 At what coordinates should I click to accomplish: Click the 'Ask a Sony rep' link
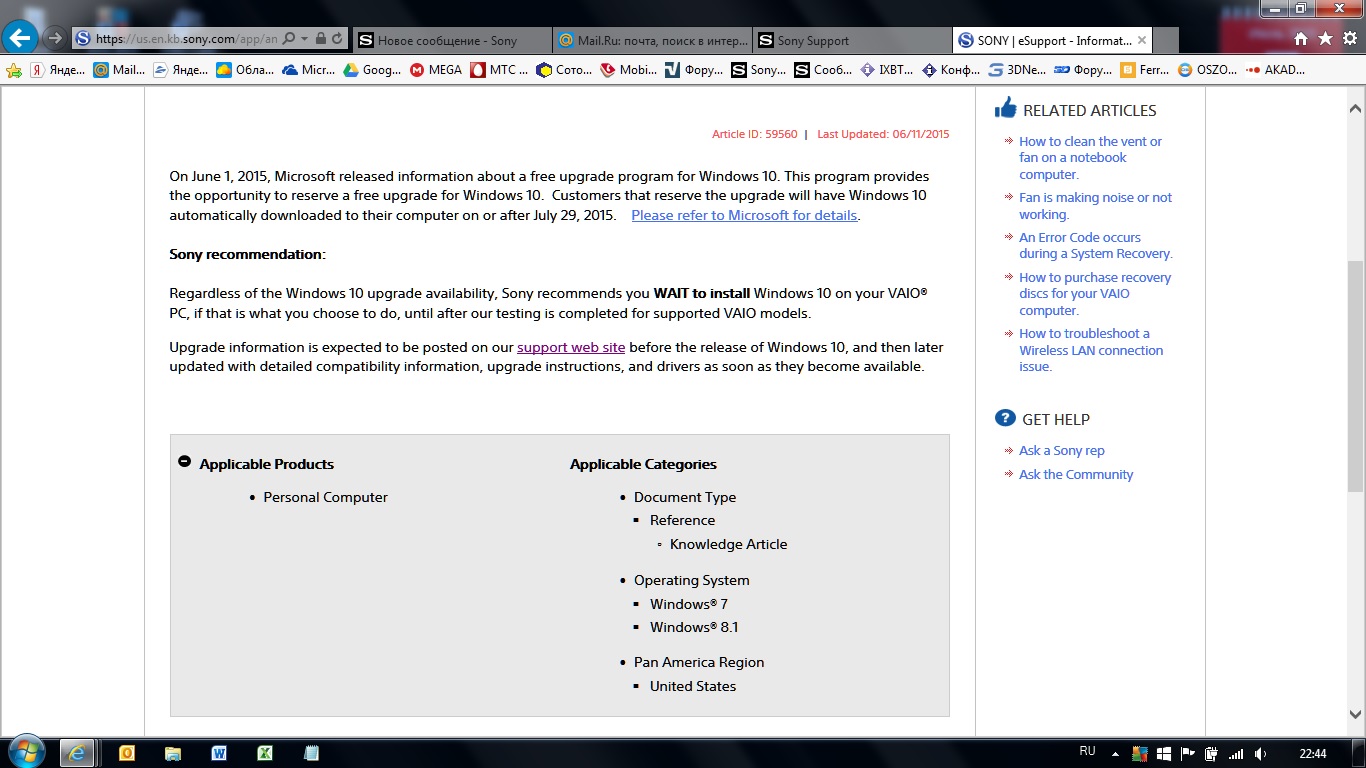point(1061,451)
